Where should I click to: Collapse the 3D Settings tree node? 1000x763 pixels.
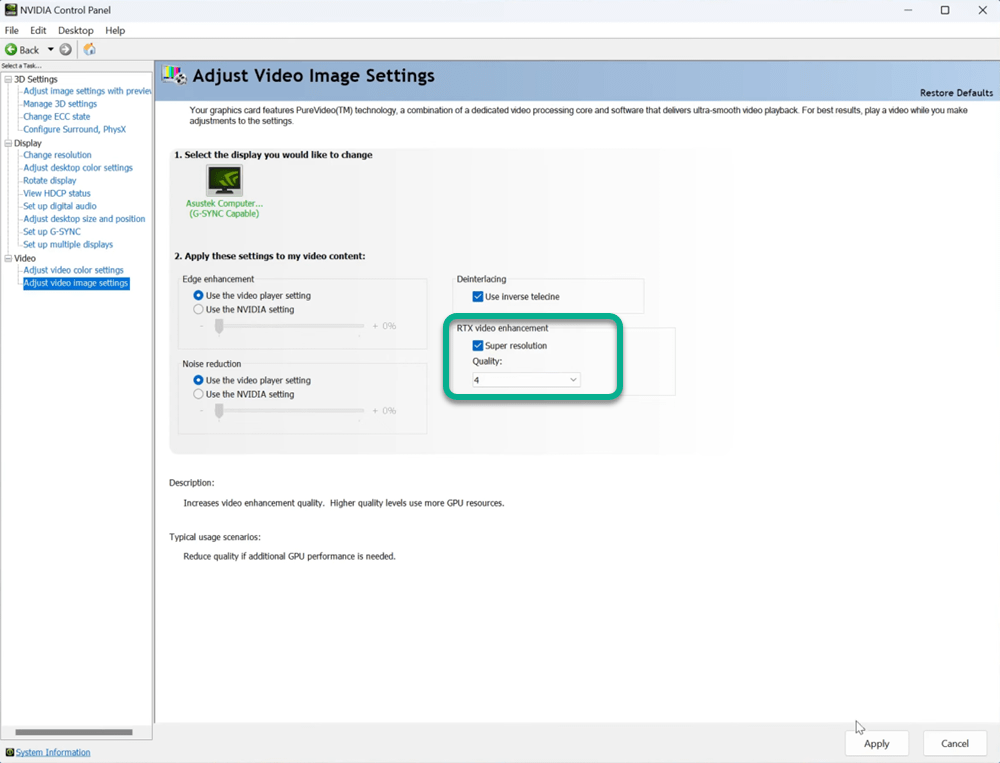tap(8, 79)
